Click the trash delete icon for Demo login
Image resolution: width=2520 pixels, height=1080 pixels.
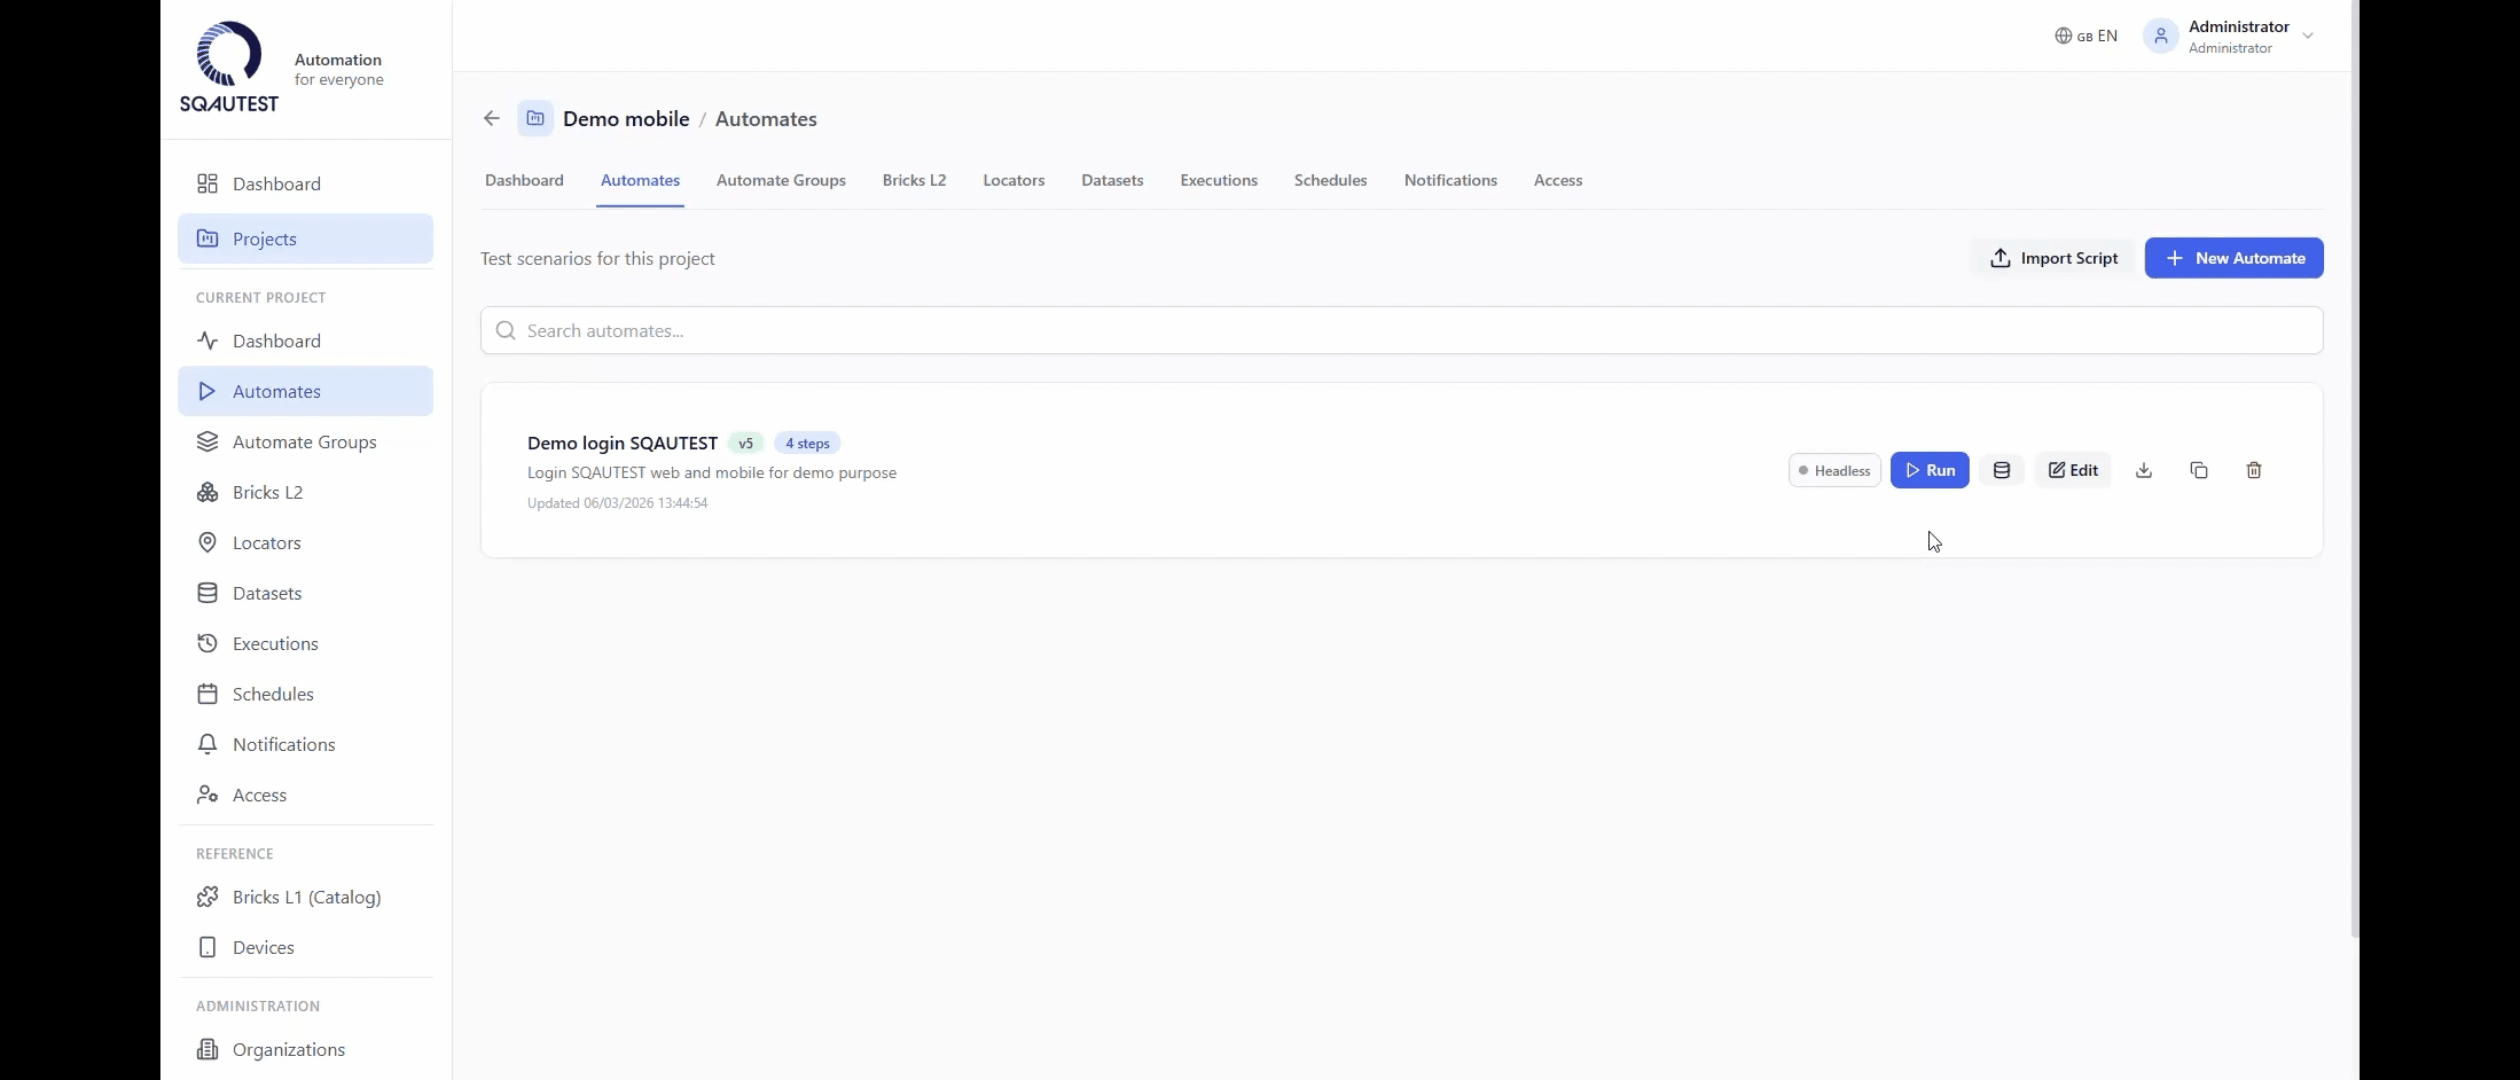2253,470
